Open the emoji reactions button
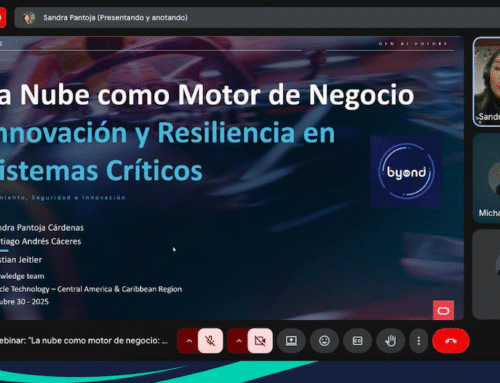Screen dimensions: 500x383 pos(324,341)
